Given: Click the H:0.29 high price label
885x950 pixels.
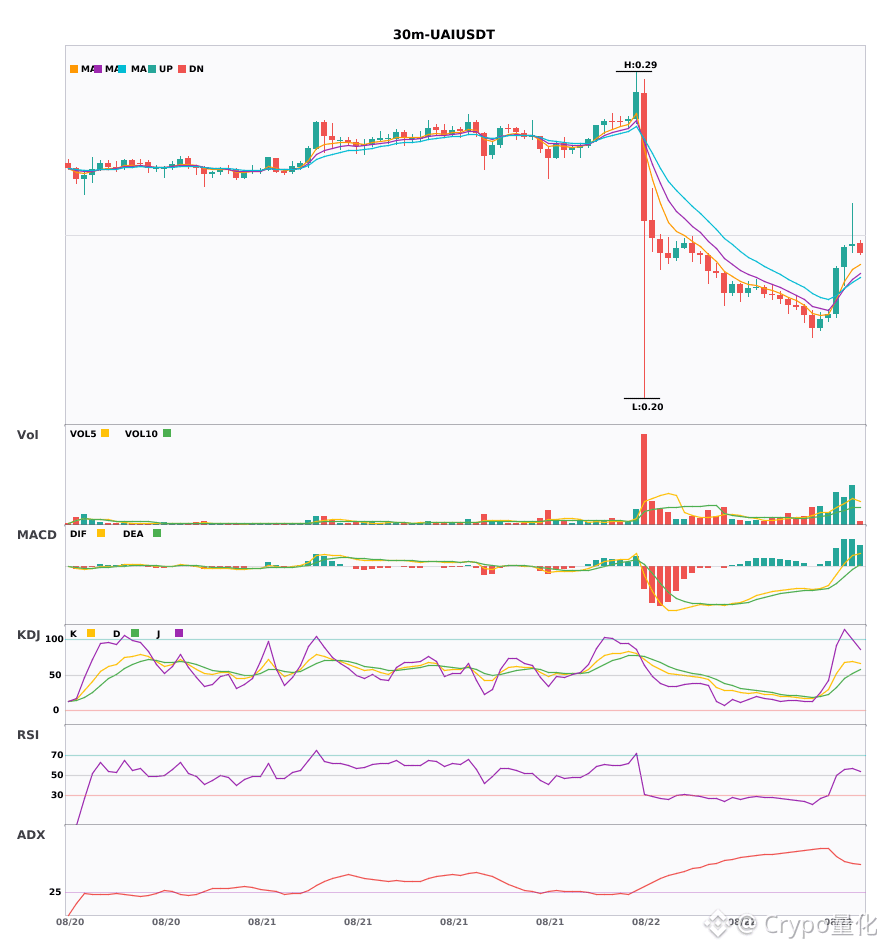Looking at the screenshot, I should (640, 65).
